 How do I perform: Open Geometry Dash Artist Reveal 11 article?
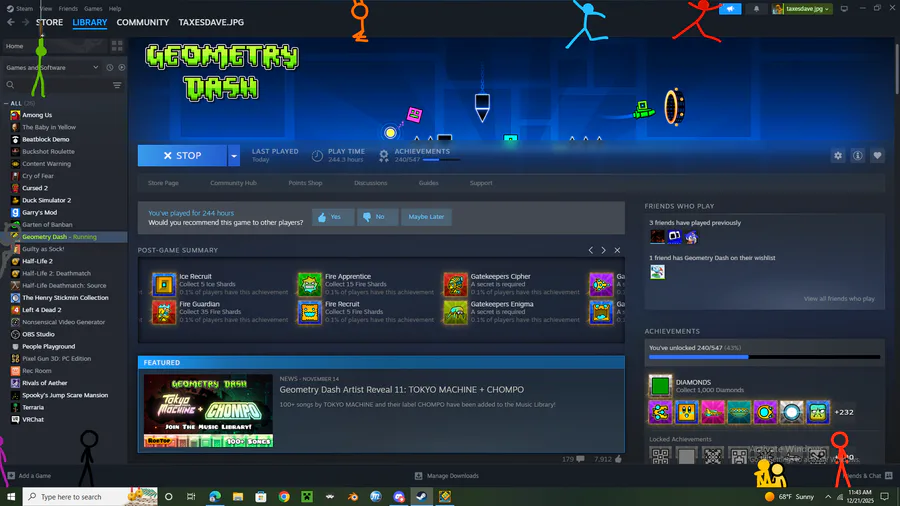(x=402, y=390)
